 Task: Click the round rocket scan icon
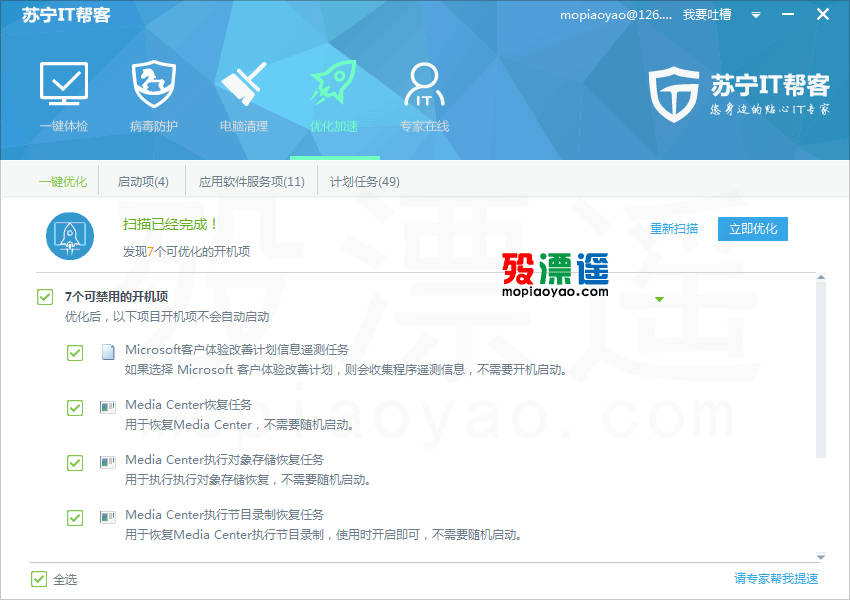(70, 236)
